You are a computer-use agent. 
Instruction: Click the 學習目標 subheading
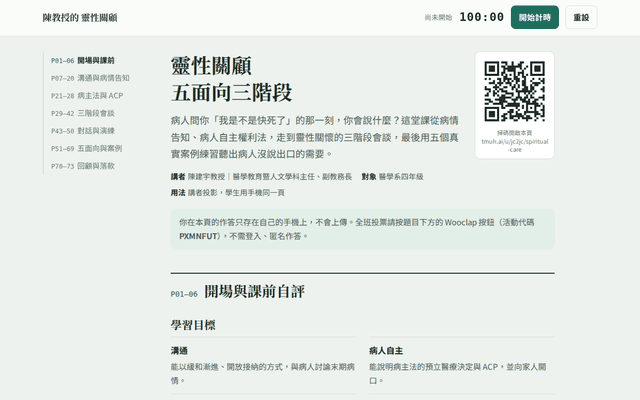[193, 325]
